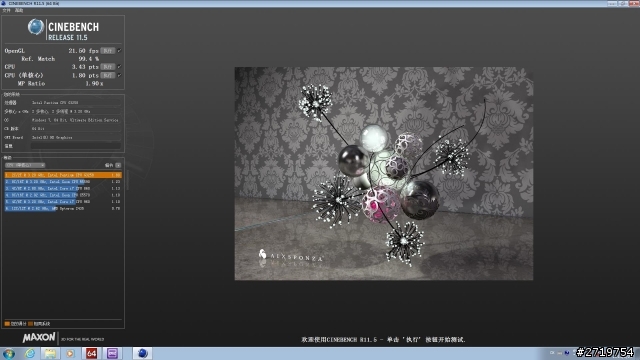Screen dimensions: 640x360
Task: Switch to Cinebench taskbar icon
Action: pyautogui.click(x=142, y=353)
